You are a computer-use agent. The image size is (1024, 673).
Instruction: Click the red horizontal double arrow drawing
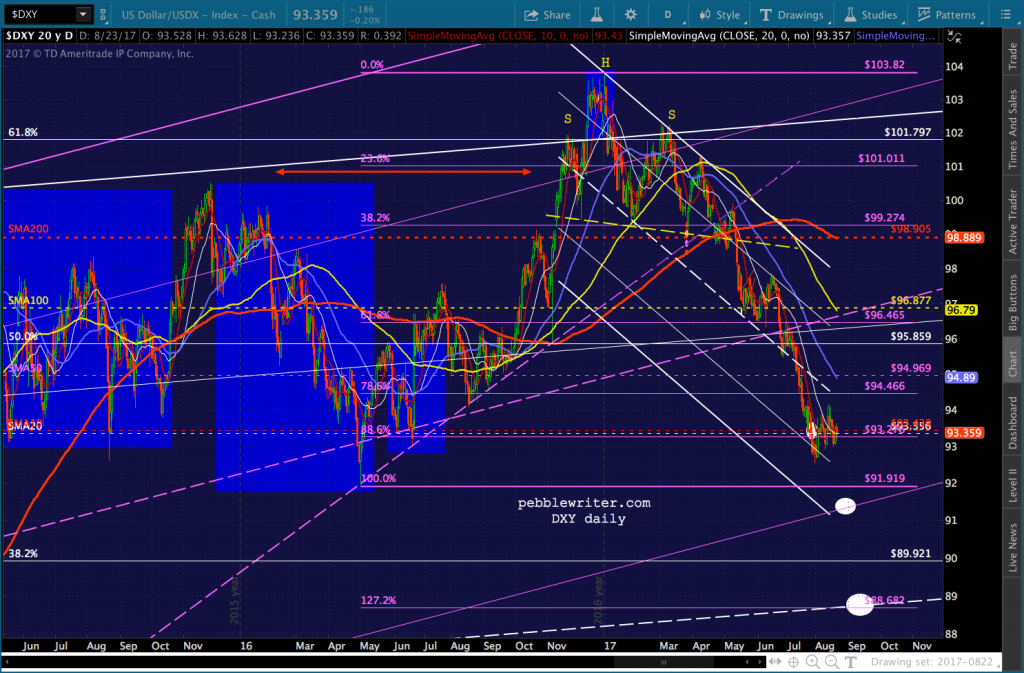[x=403, y=172]
